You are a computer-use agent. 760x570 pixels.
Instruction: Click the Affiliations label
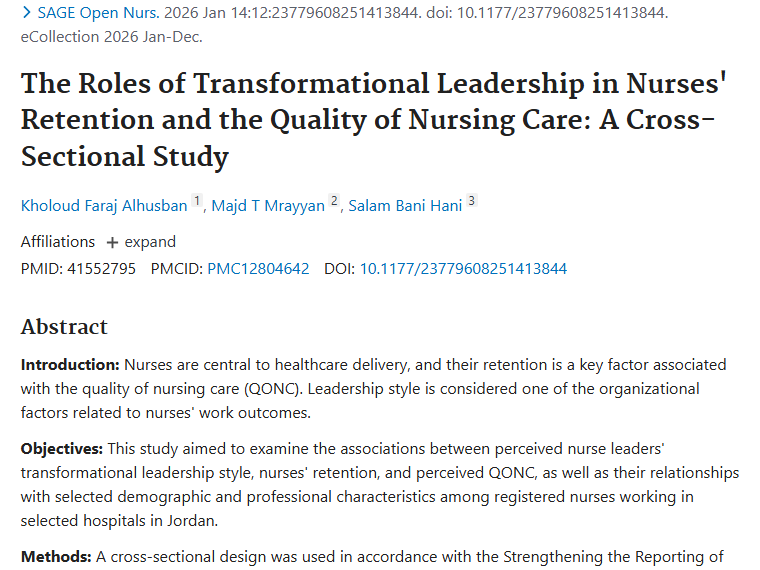point(58,242)
